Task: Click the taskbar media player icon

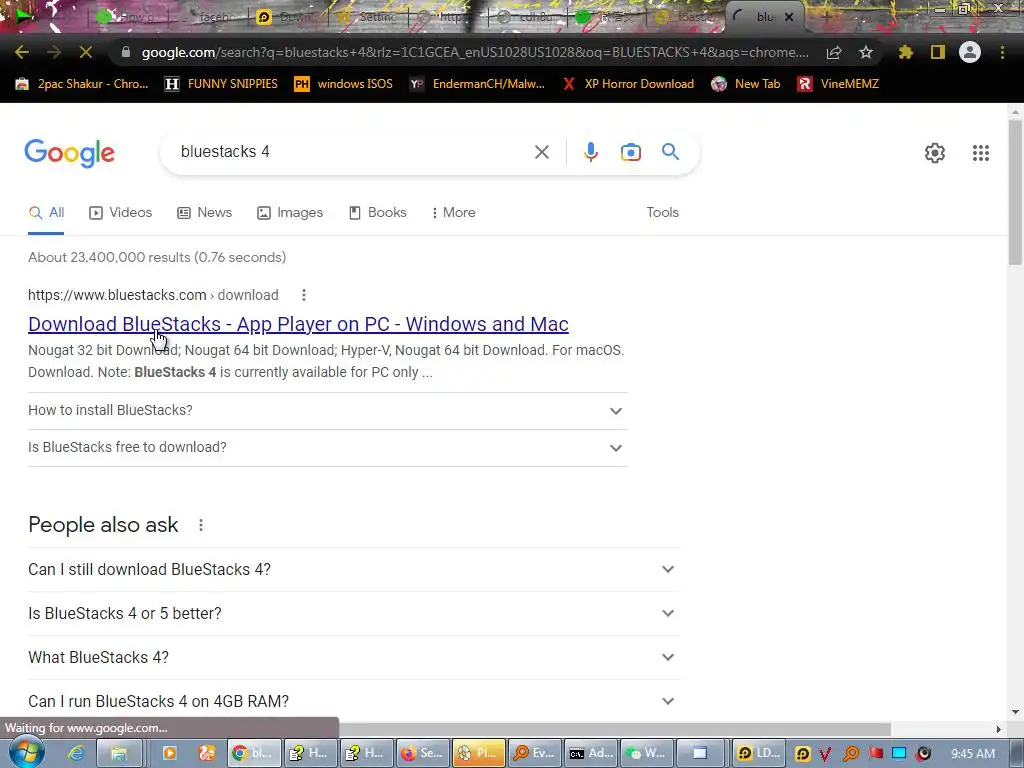Action: pyautogui.click(x=169, y=754)
